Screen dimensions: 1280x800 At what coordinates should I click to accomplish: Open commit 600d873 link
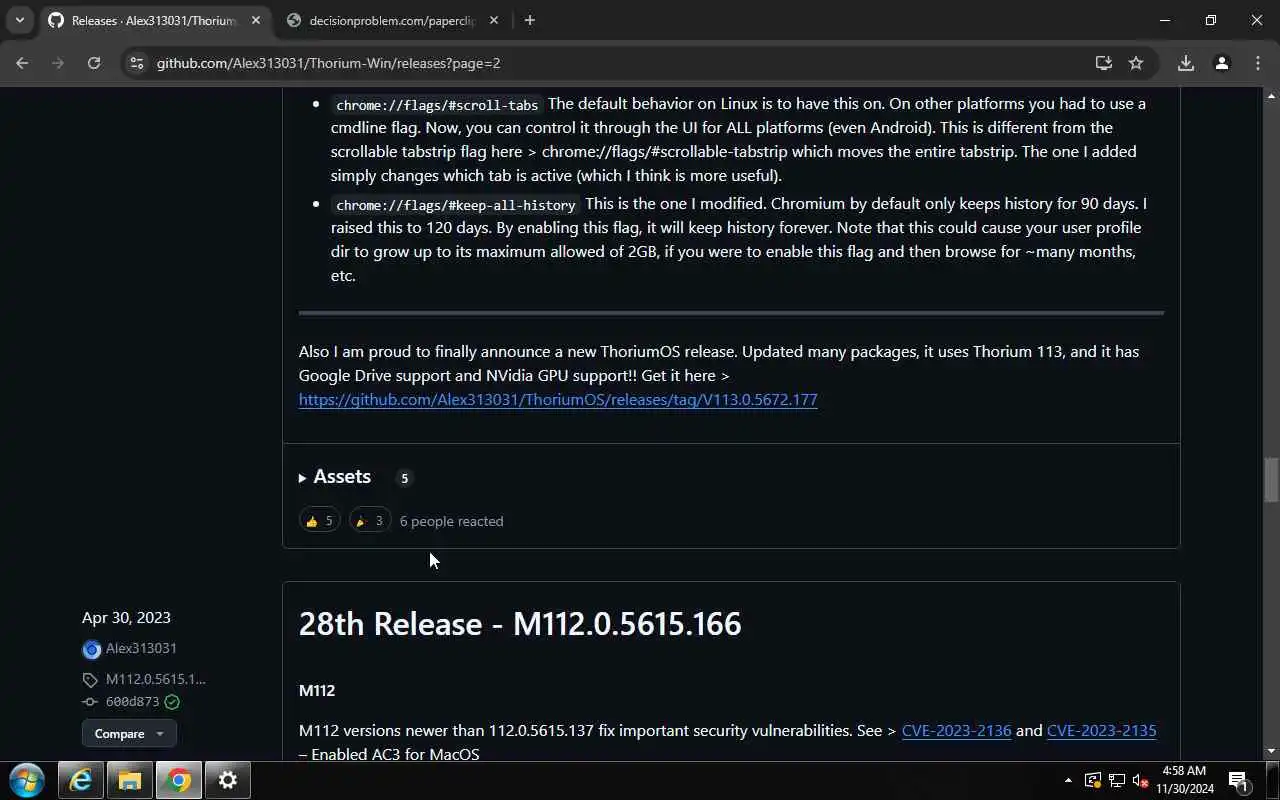132,702
